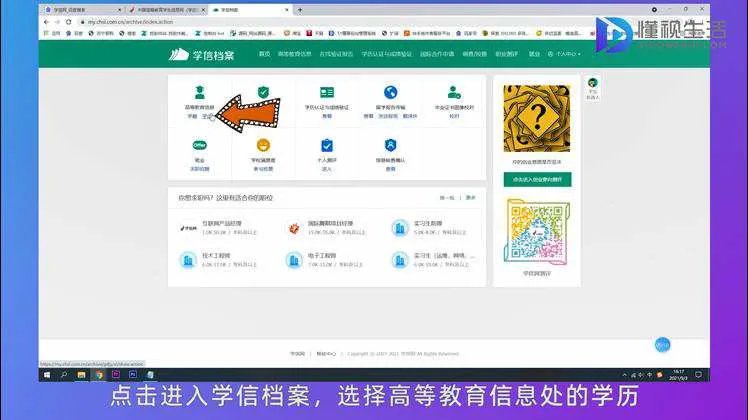Screen dimensions: 748x420
Task: Click the 学历 link under 高等教育信息
Action: pos(207,116)
